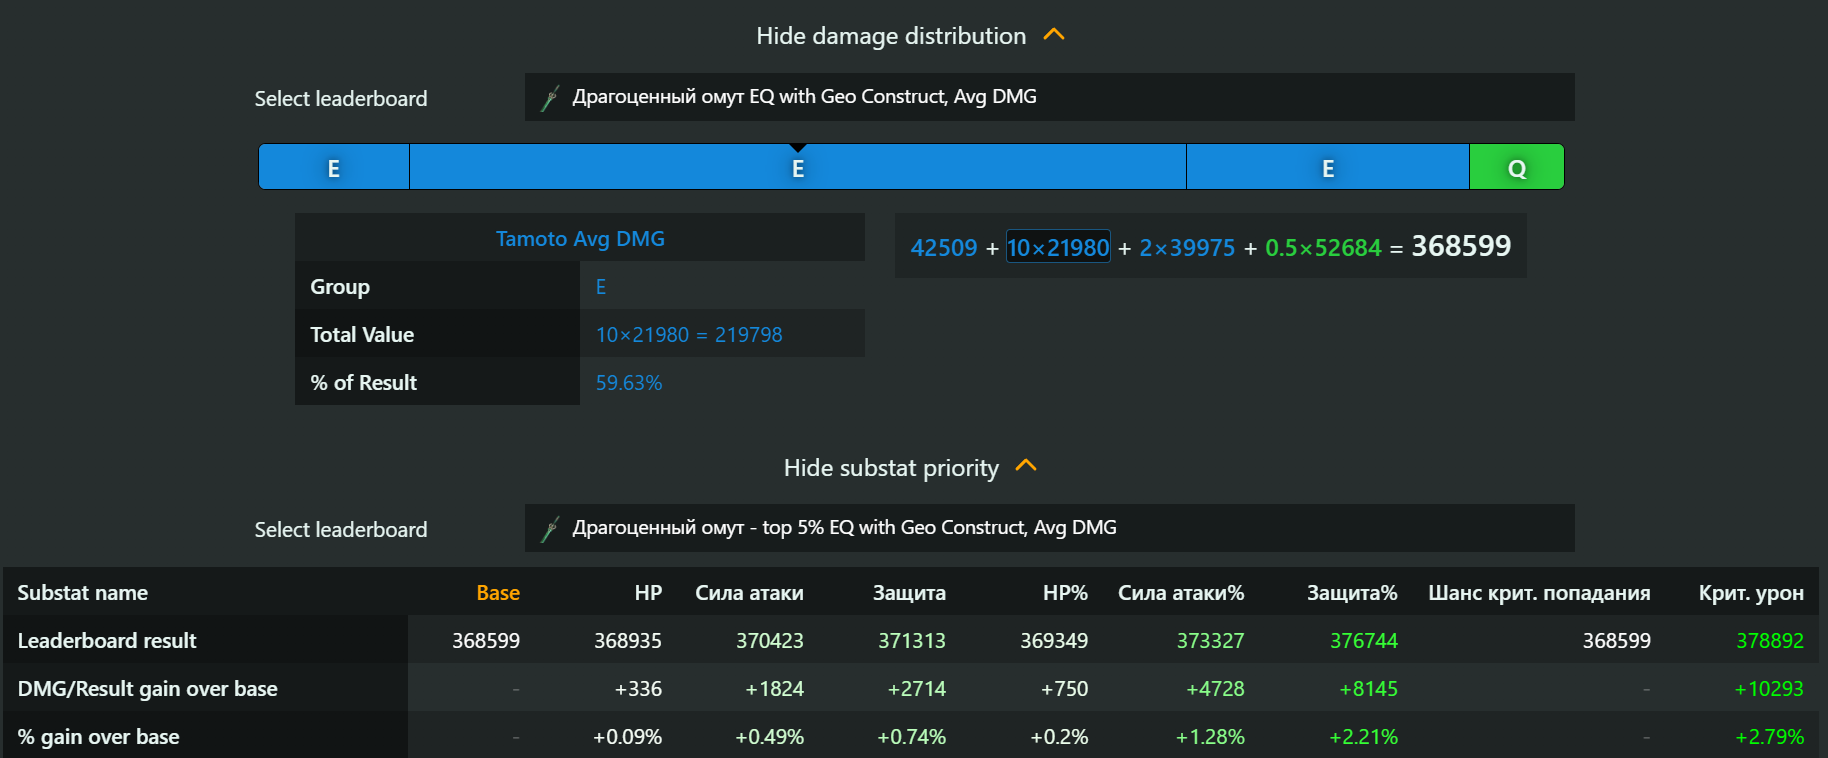Click the DMG/Result gain over base row label

(x=148, y=689)
